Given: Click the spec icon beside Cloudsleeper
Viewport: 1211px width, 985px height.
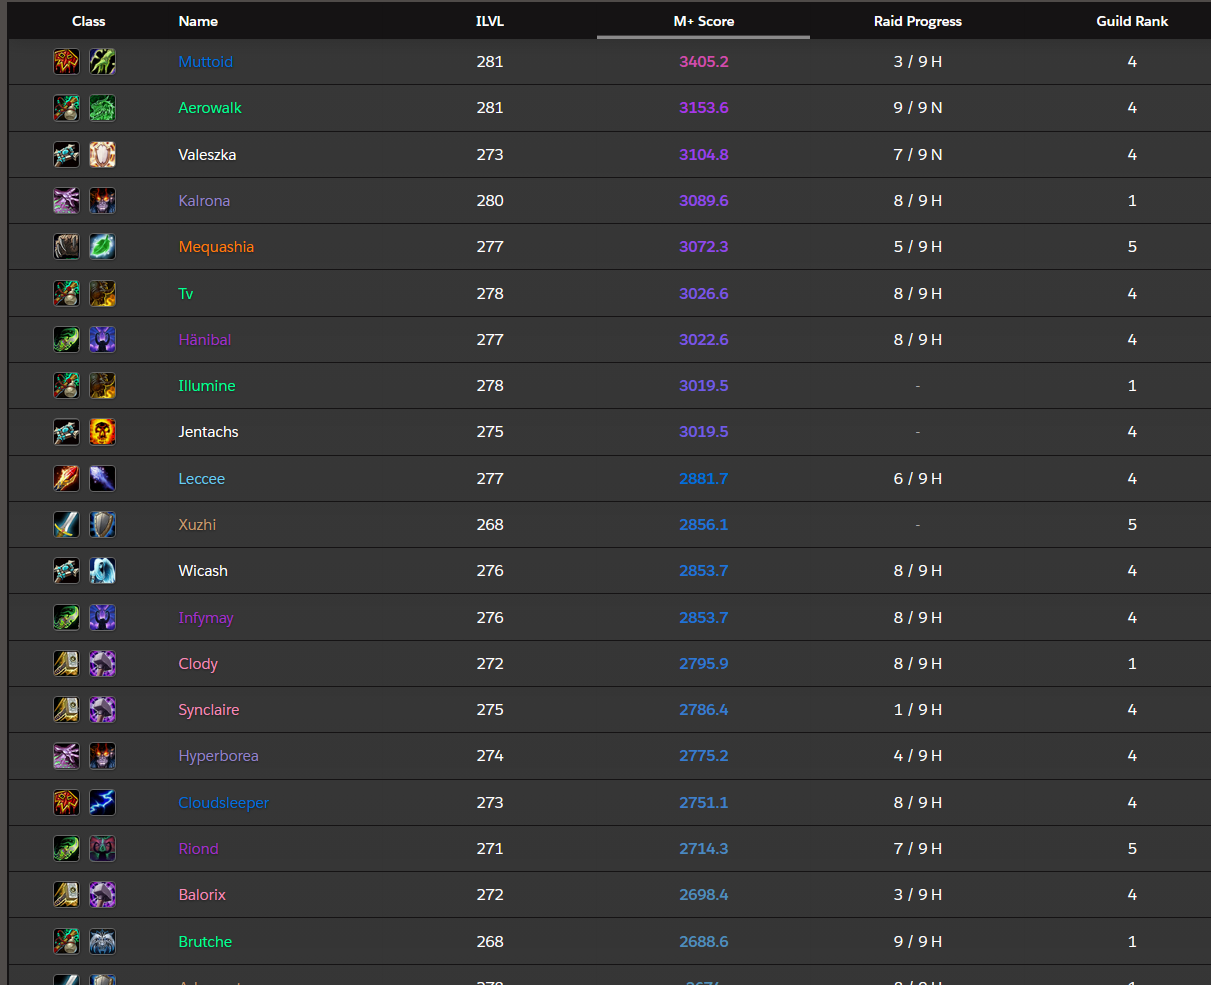Looking at the screenshot, I should click(x=102, y=803).
